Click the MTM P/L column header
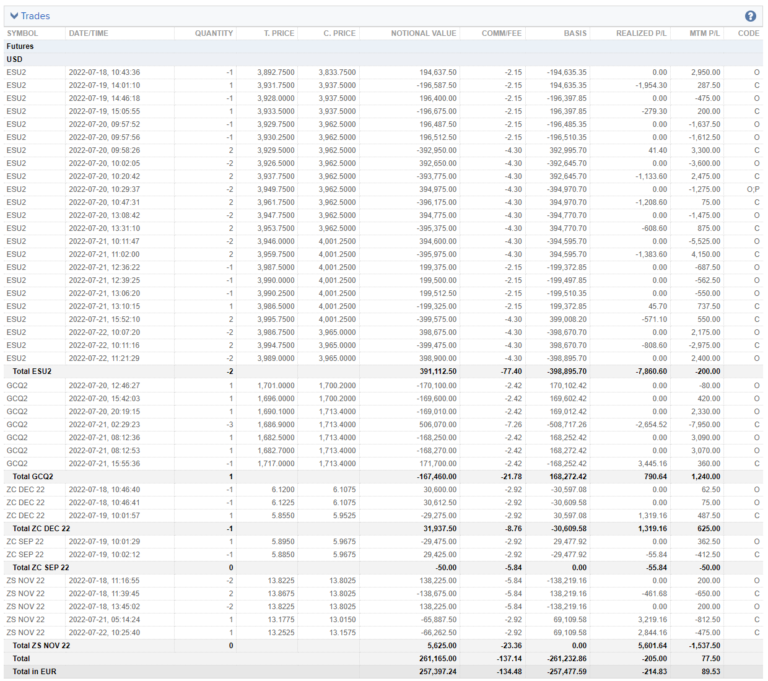The height and width of the screenshot is (681, 768). 704,33
